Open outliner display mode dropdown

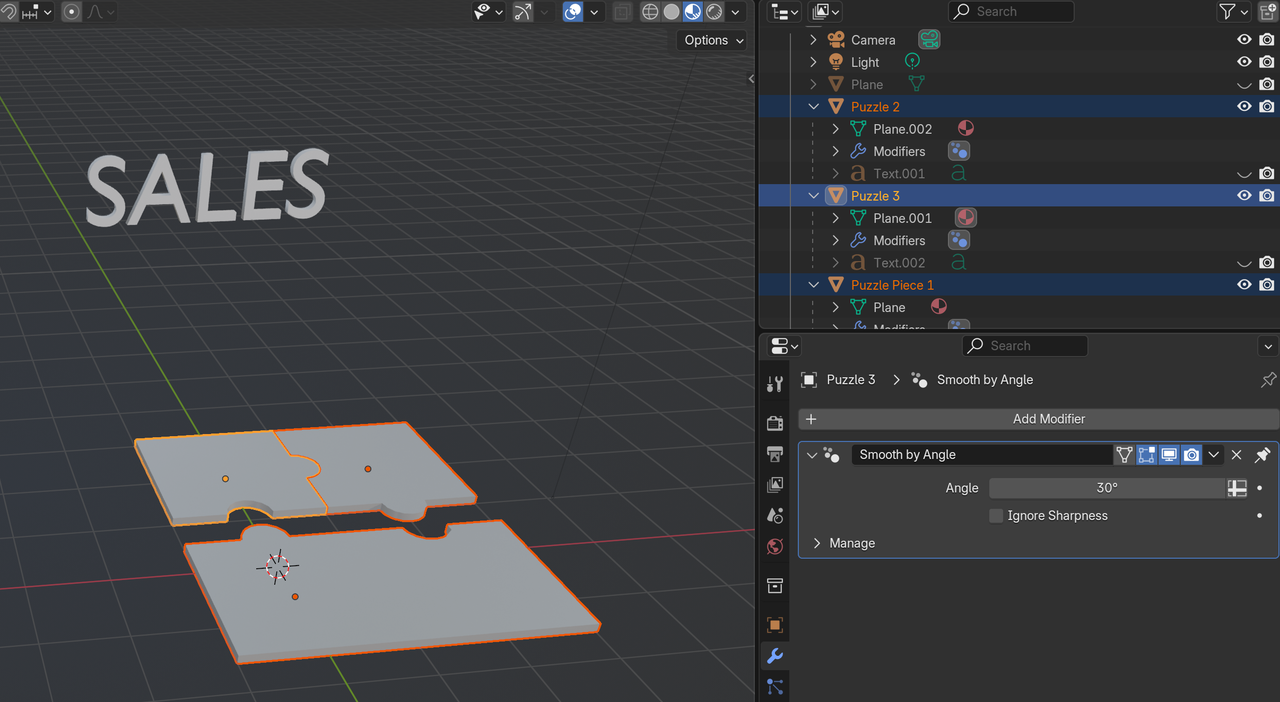[x=826, y=12]
